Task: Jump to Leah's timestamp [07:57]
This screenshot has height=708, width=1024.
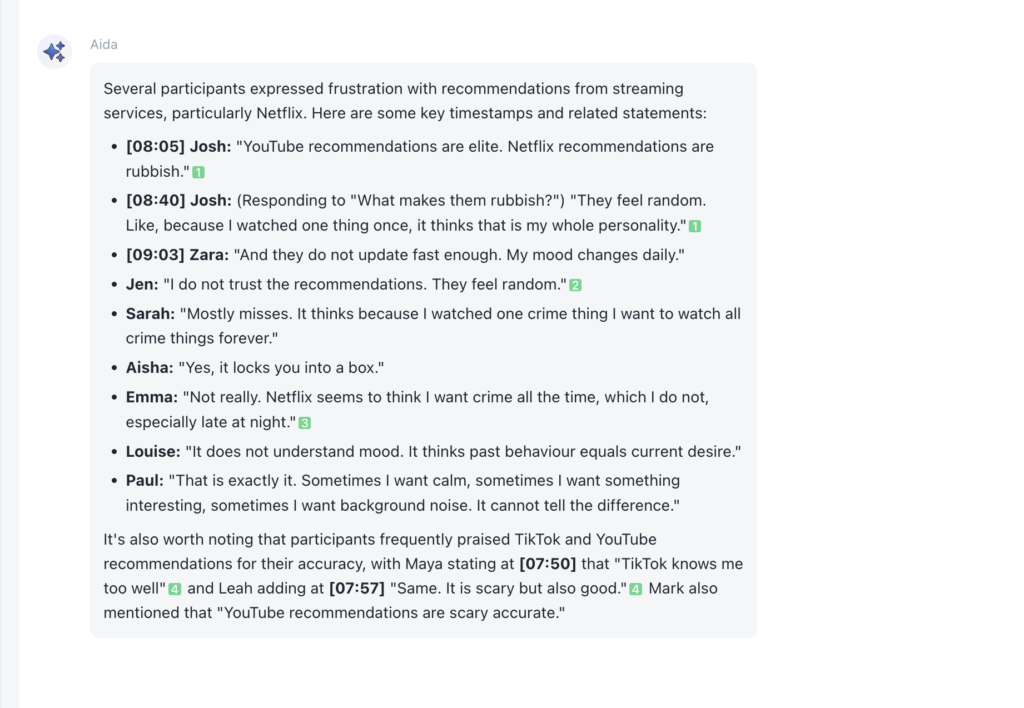Action: tap(356, 588)
